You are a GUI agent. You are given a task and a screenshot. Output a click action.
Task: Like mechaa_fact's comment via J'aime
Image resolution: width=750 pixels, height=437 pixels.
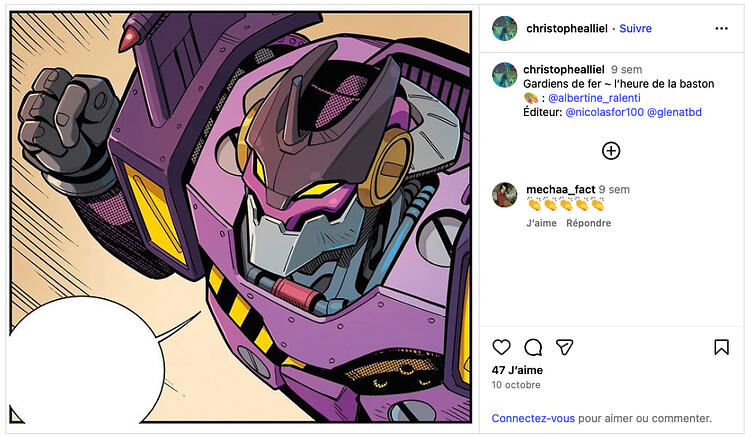coord(541,223)
